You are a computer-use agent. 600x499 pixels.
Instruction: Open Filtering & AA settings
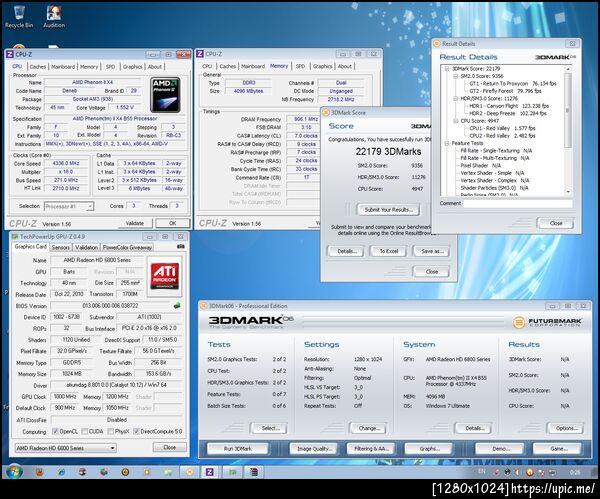371,448
